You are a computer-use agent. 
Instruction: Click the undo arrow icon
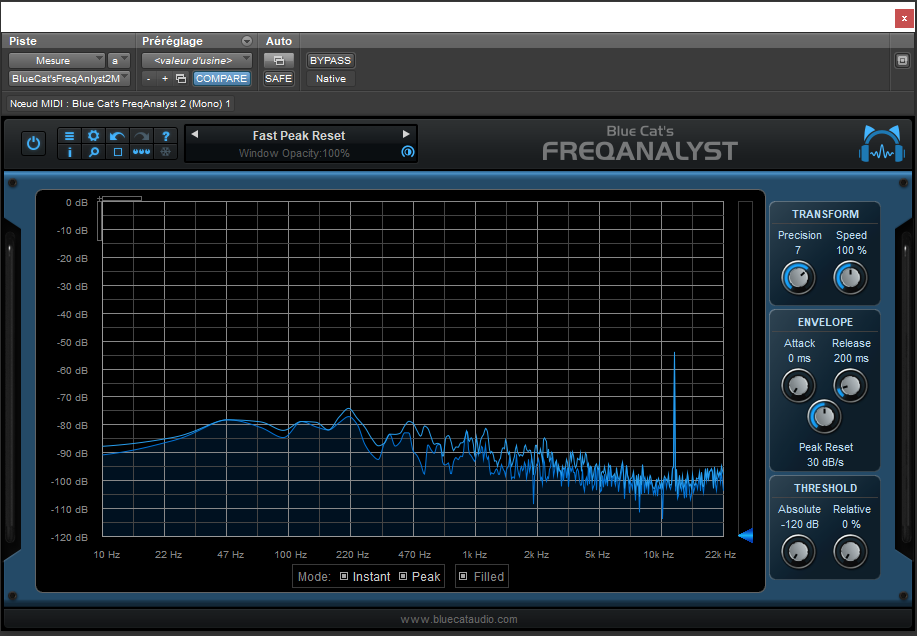point(118,136)
